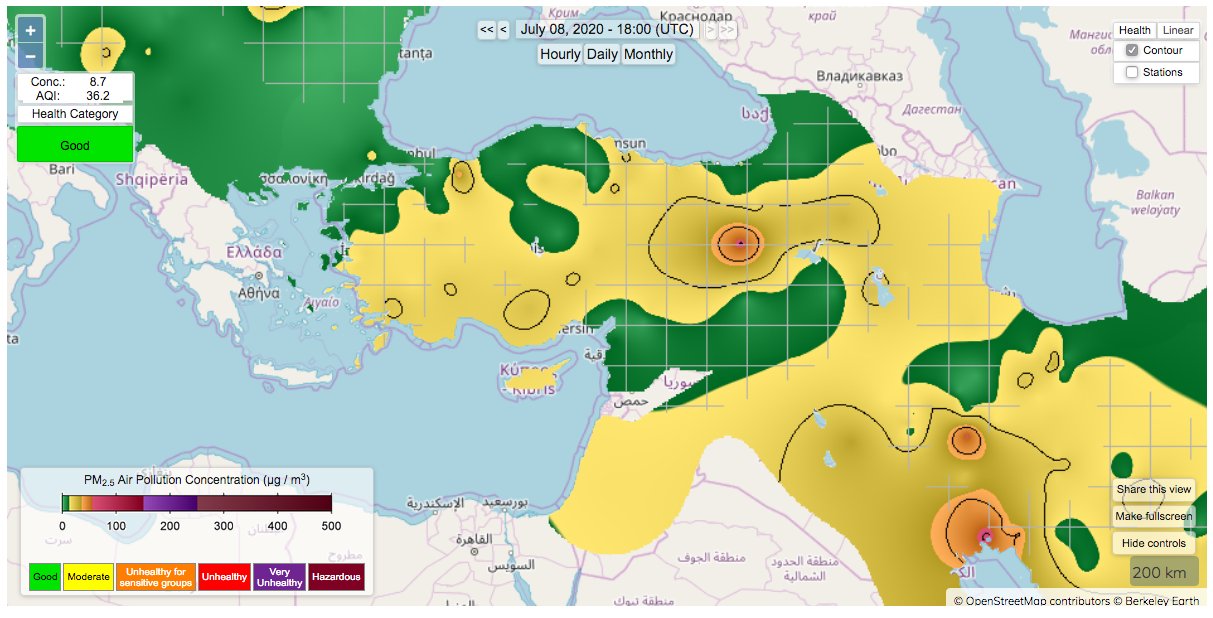
Task: Step back one hour with < button
Action: tap(503, 30)
